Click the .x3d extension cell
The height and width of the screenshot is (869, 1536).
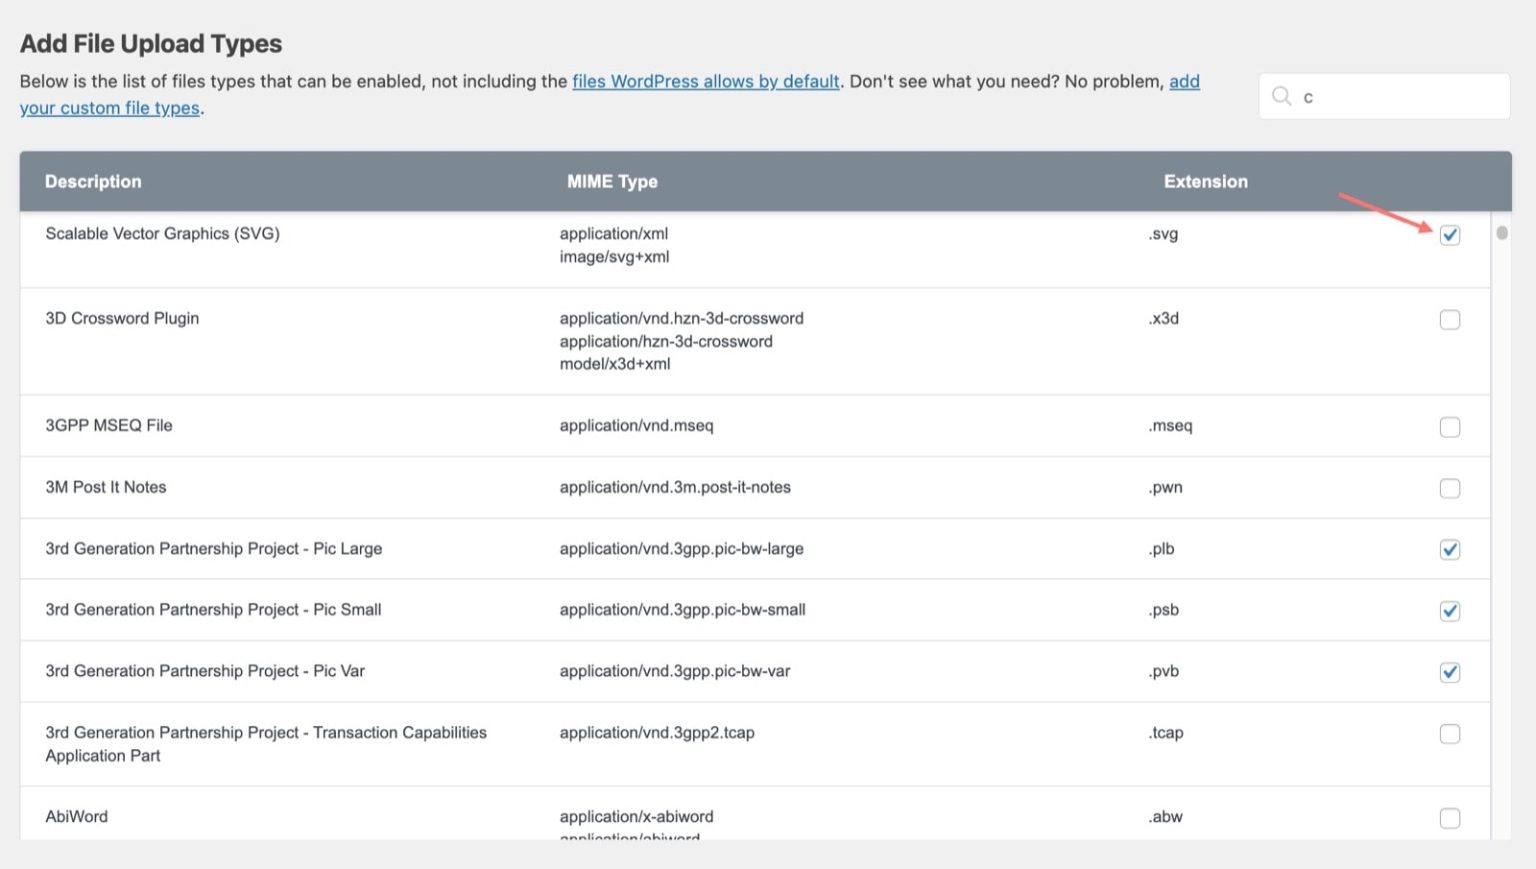coord(1164,318)
